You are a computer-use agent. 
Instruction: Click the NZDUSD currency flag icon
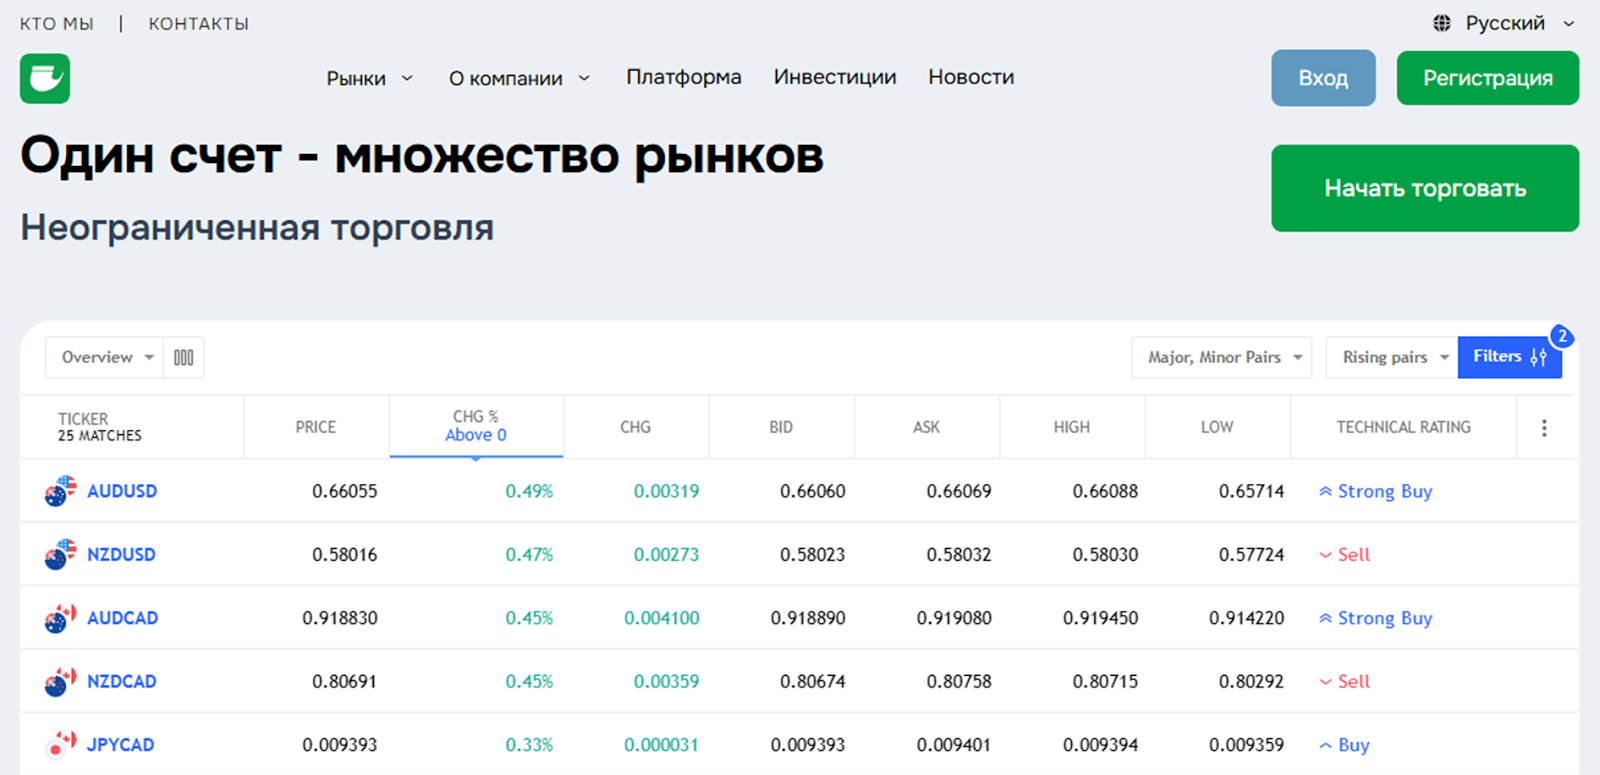[60, 554]
